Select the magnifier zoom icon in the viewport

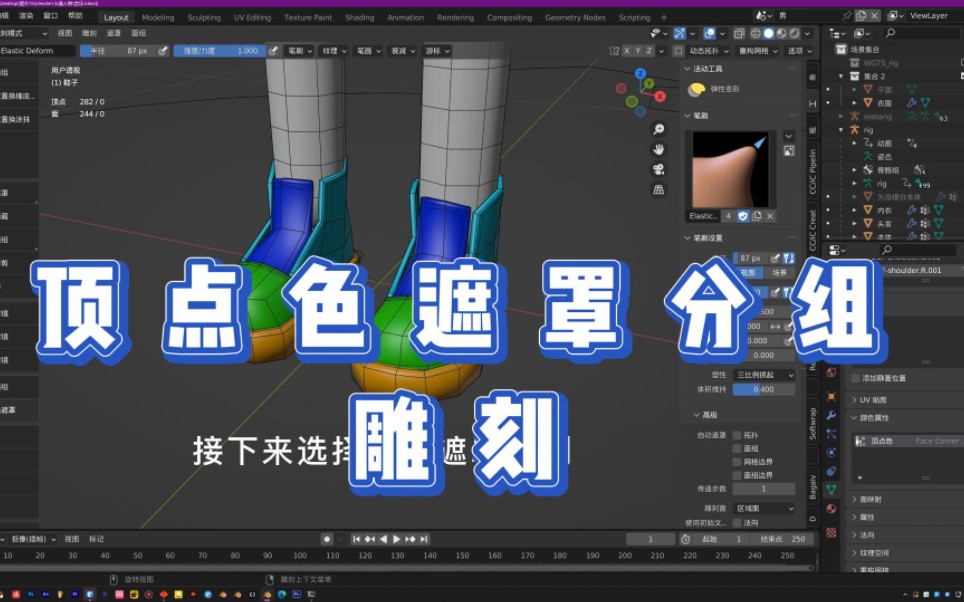pyautogui.click(x=658, y=129)
